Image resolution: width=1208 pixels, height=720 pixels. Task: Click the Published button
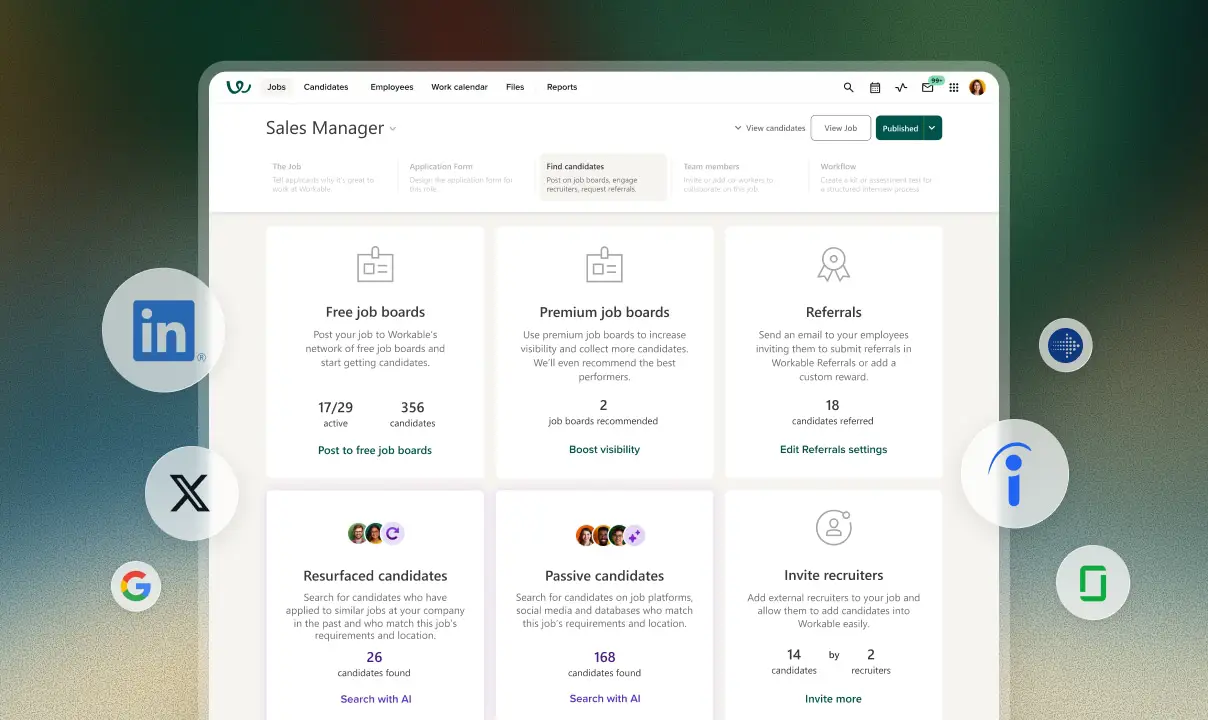(900, 128)
